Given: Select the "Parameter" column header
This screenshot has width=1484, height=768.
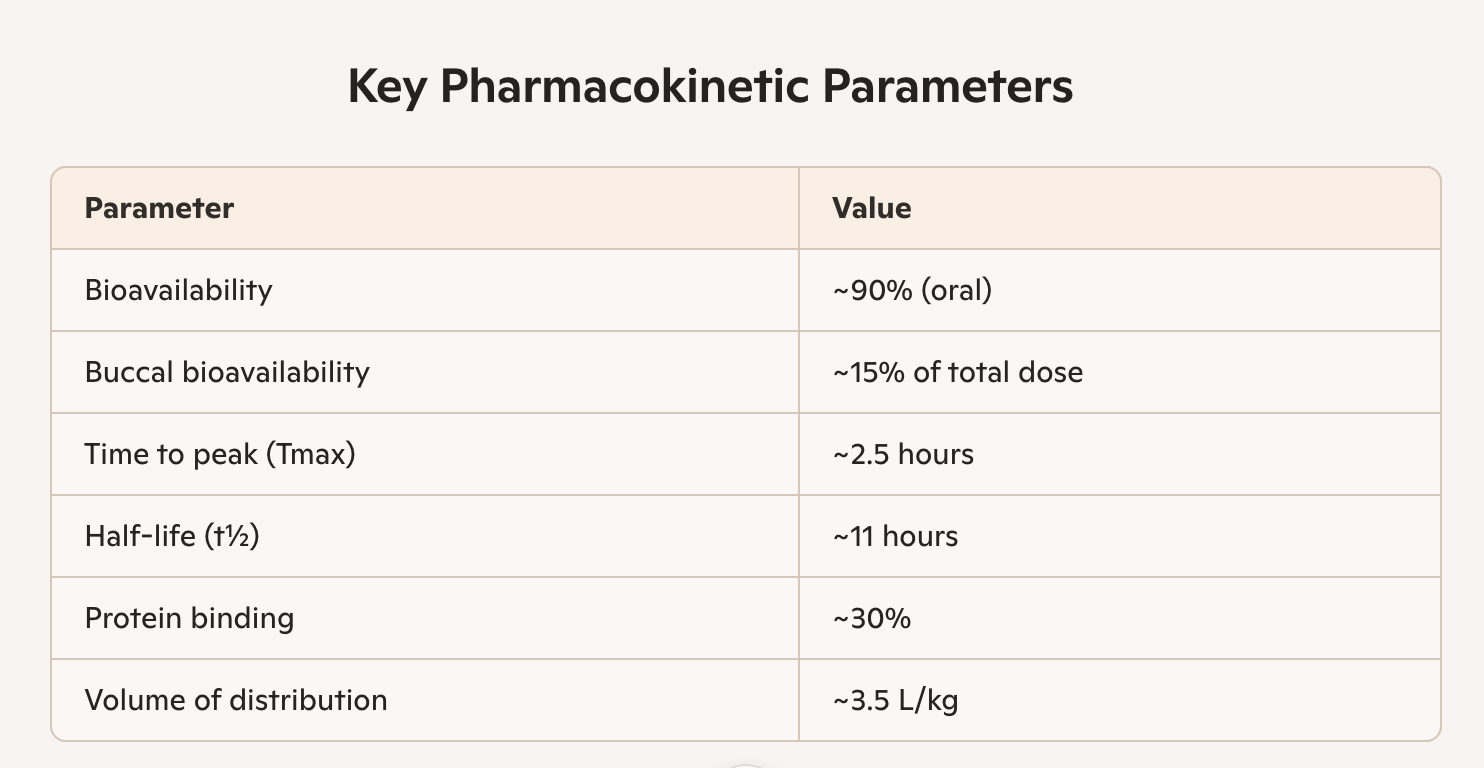Looking at the screenshot, I should (159, 208).
